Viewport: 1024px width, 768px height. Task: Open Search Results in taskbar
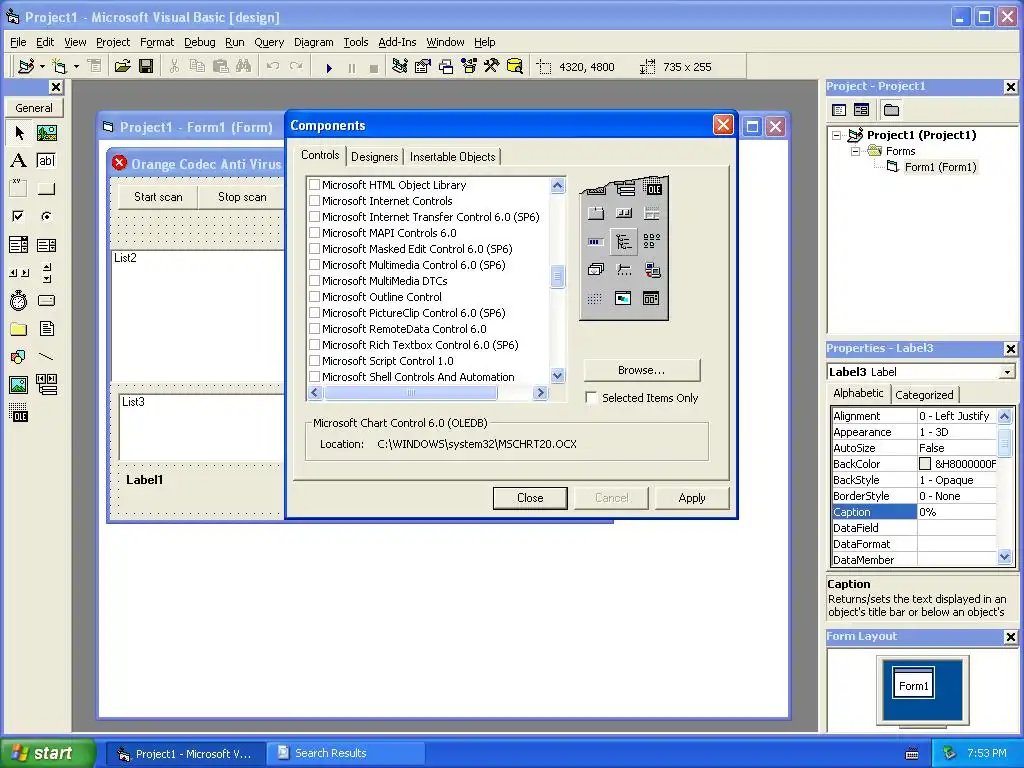(x=345, y=753)
